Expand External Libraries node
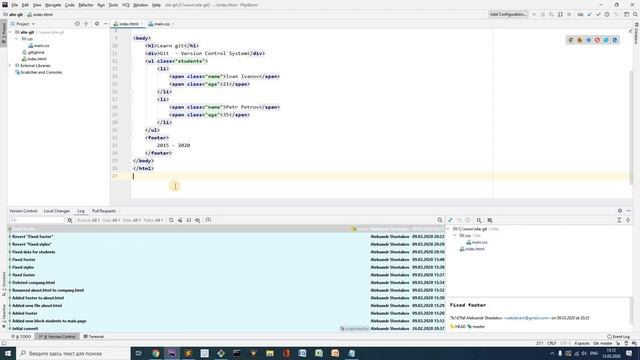This screenshot has height=360, width=640. [10, 65]
